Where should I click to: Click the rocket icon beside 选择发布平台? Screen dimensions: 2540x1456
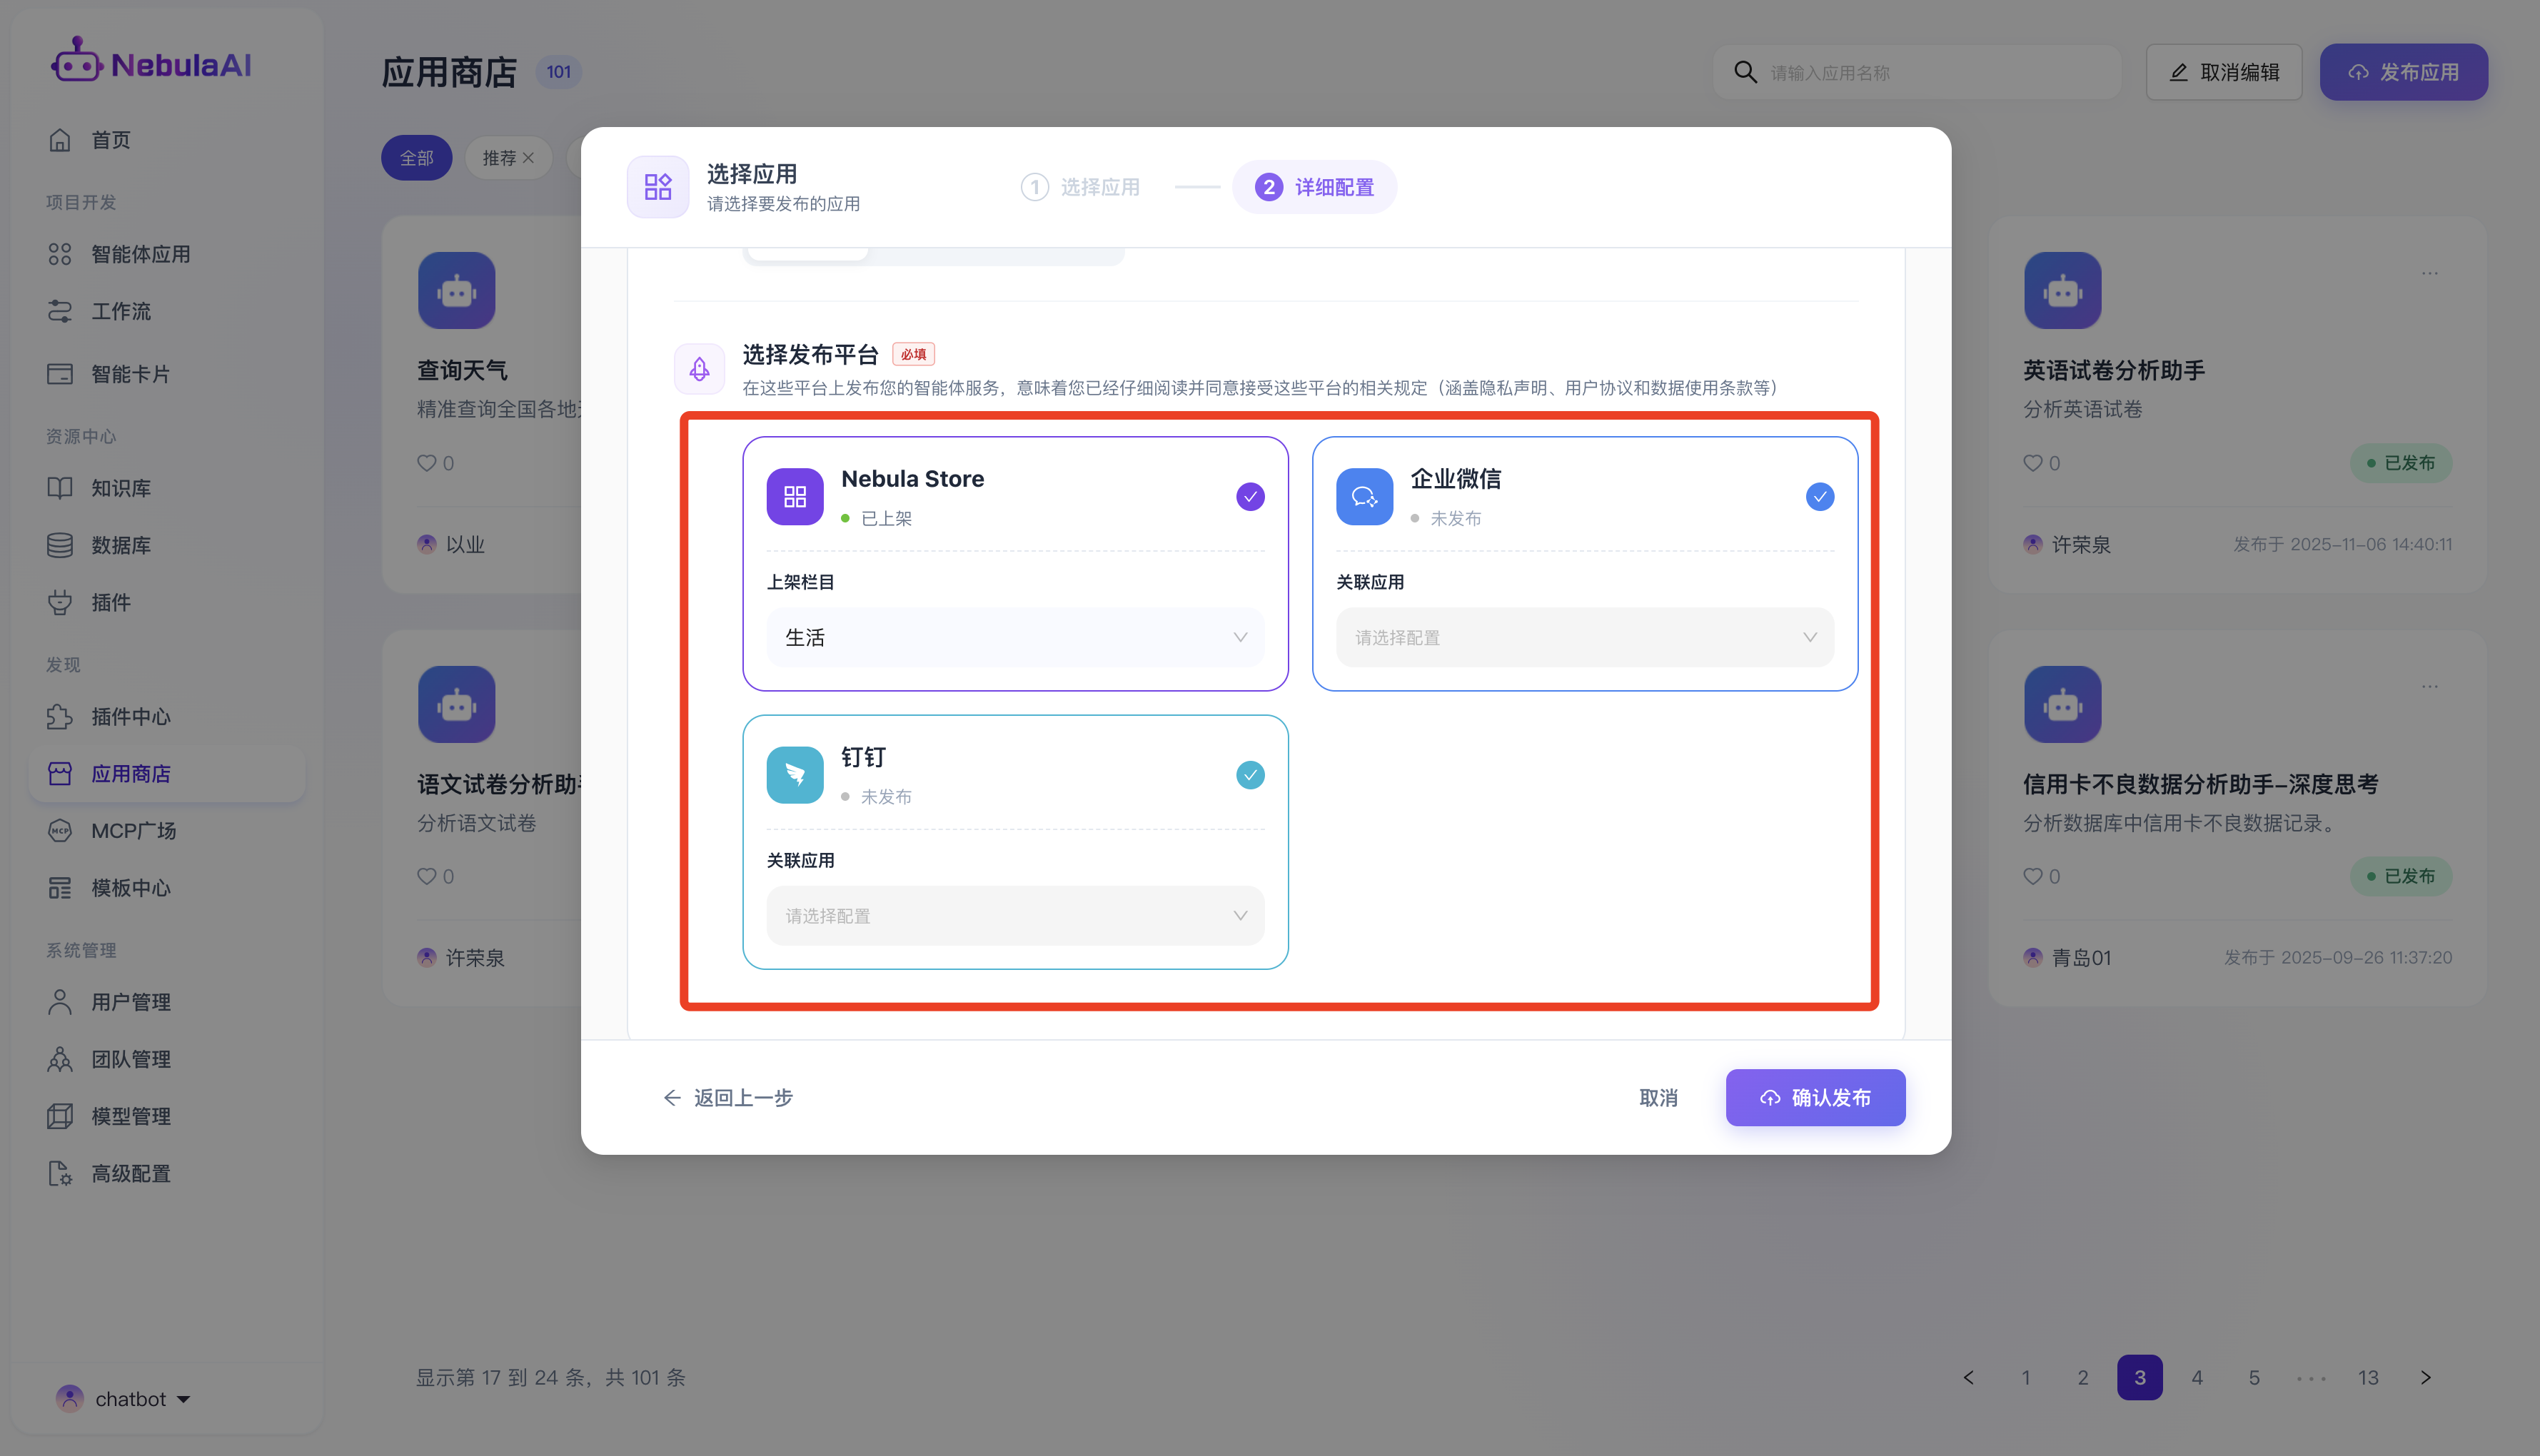[x=699, y=369]
